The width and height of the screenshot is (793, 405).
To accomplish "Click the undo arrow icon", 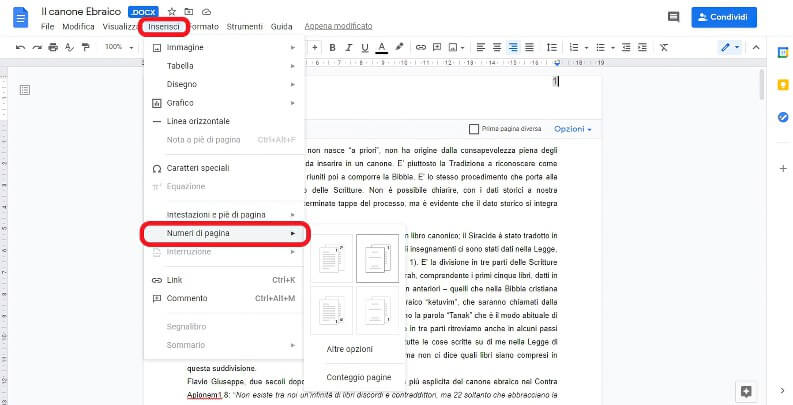I will [21, 47].
